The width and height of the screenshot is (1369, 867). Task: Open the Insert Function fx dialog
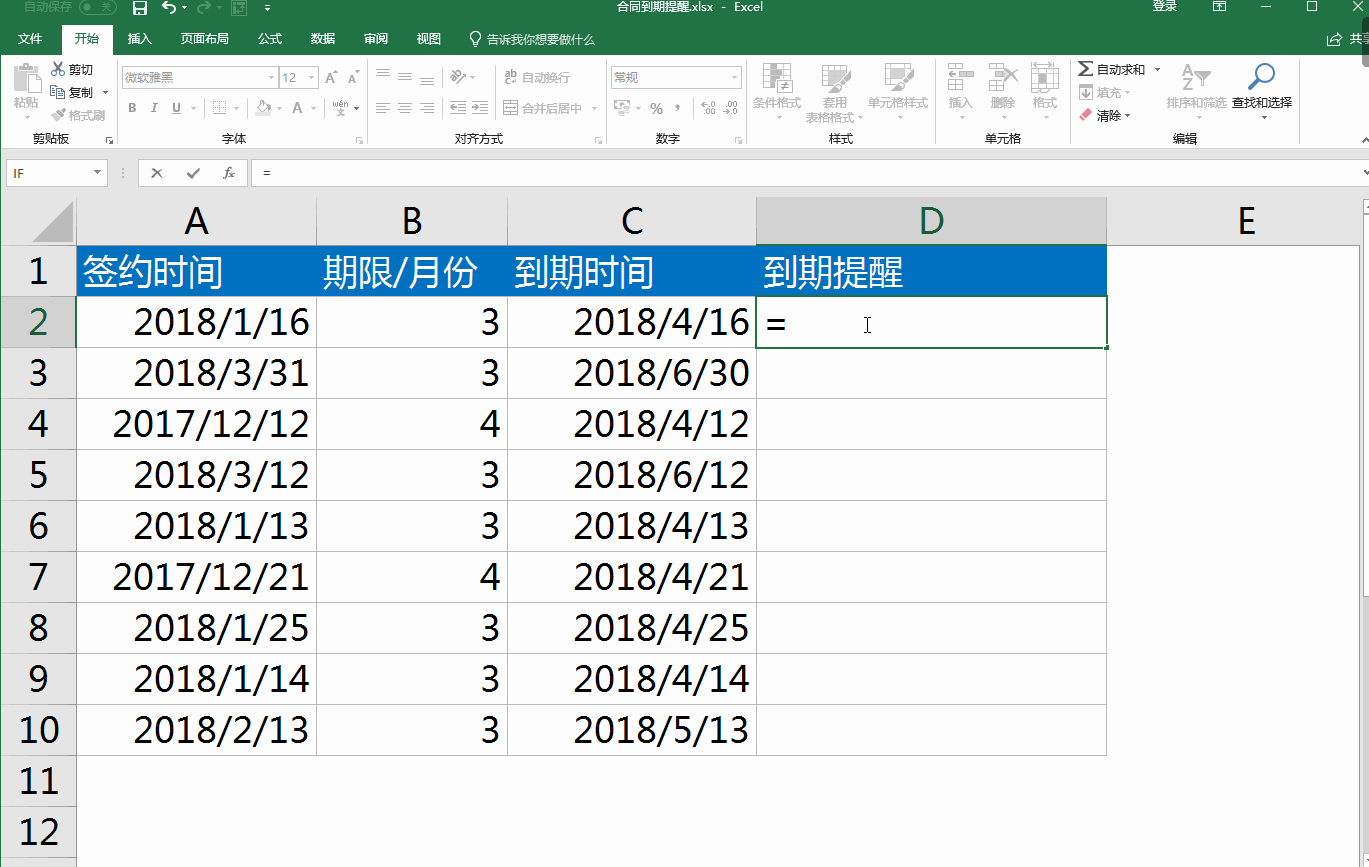coord(229,173)
